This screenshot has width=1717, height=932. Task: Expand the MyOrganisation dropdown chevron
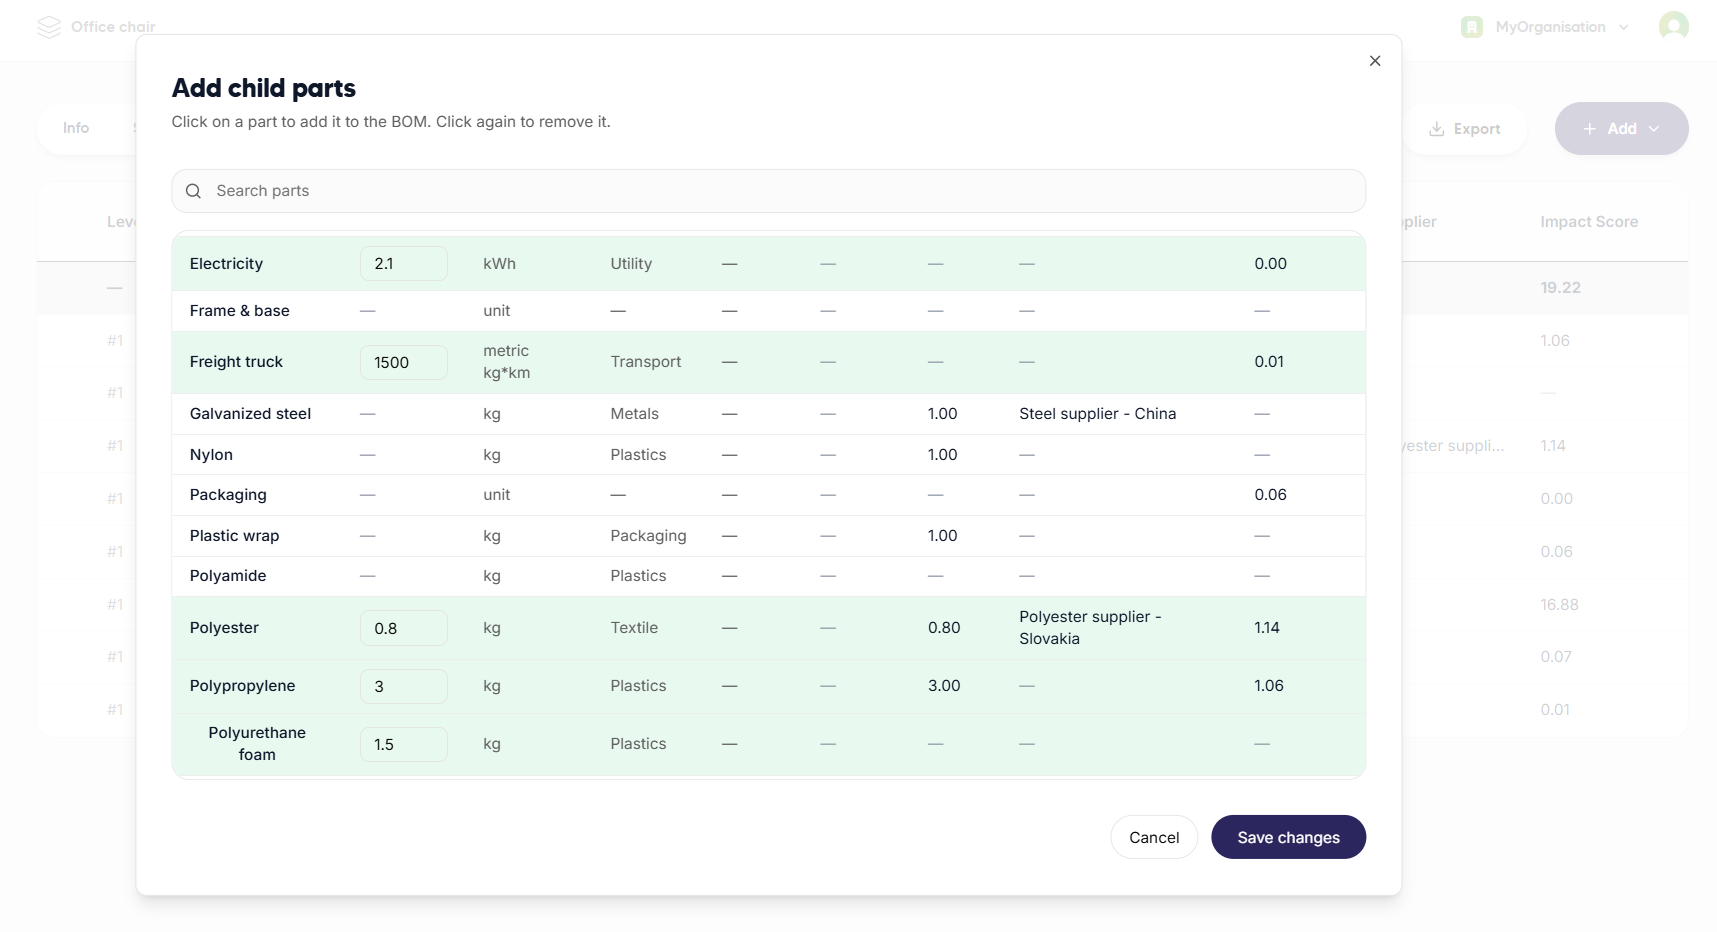[1624, 27]
